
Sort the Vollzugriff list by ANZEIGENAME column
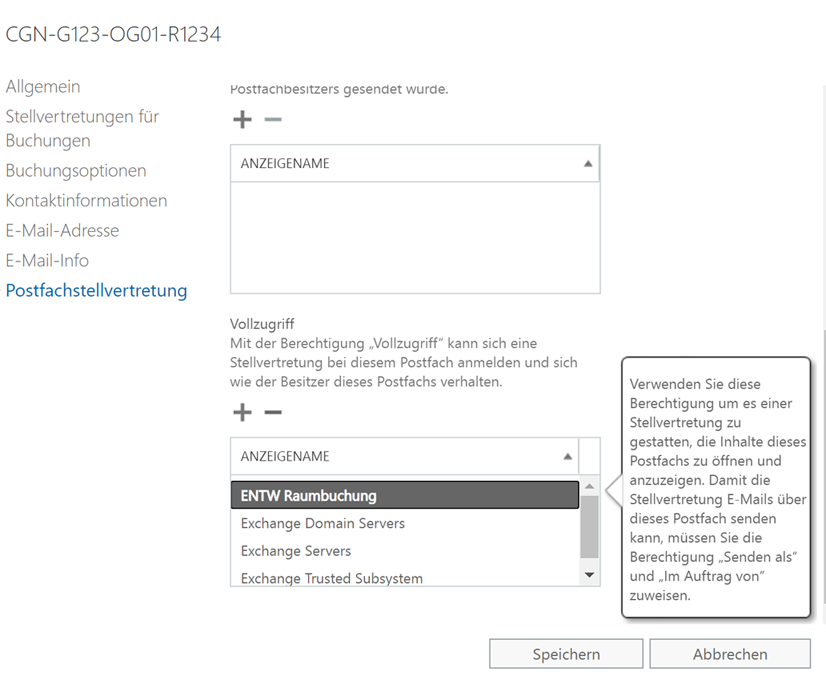pyautogui.click(x=405, y=456)
